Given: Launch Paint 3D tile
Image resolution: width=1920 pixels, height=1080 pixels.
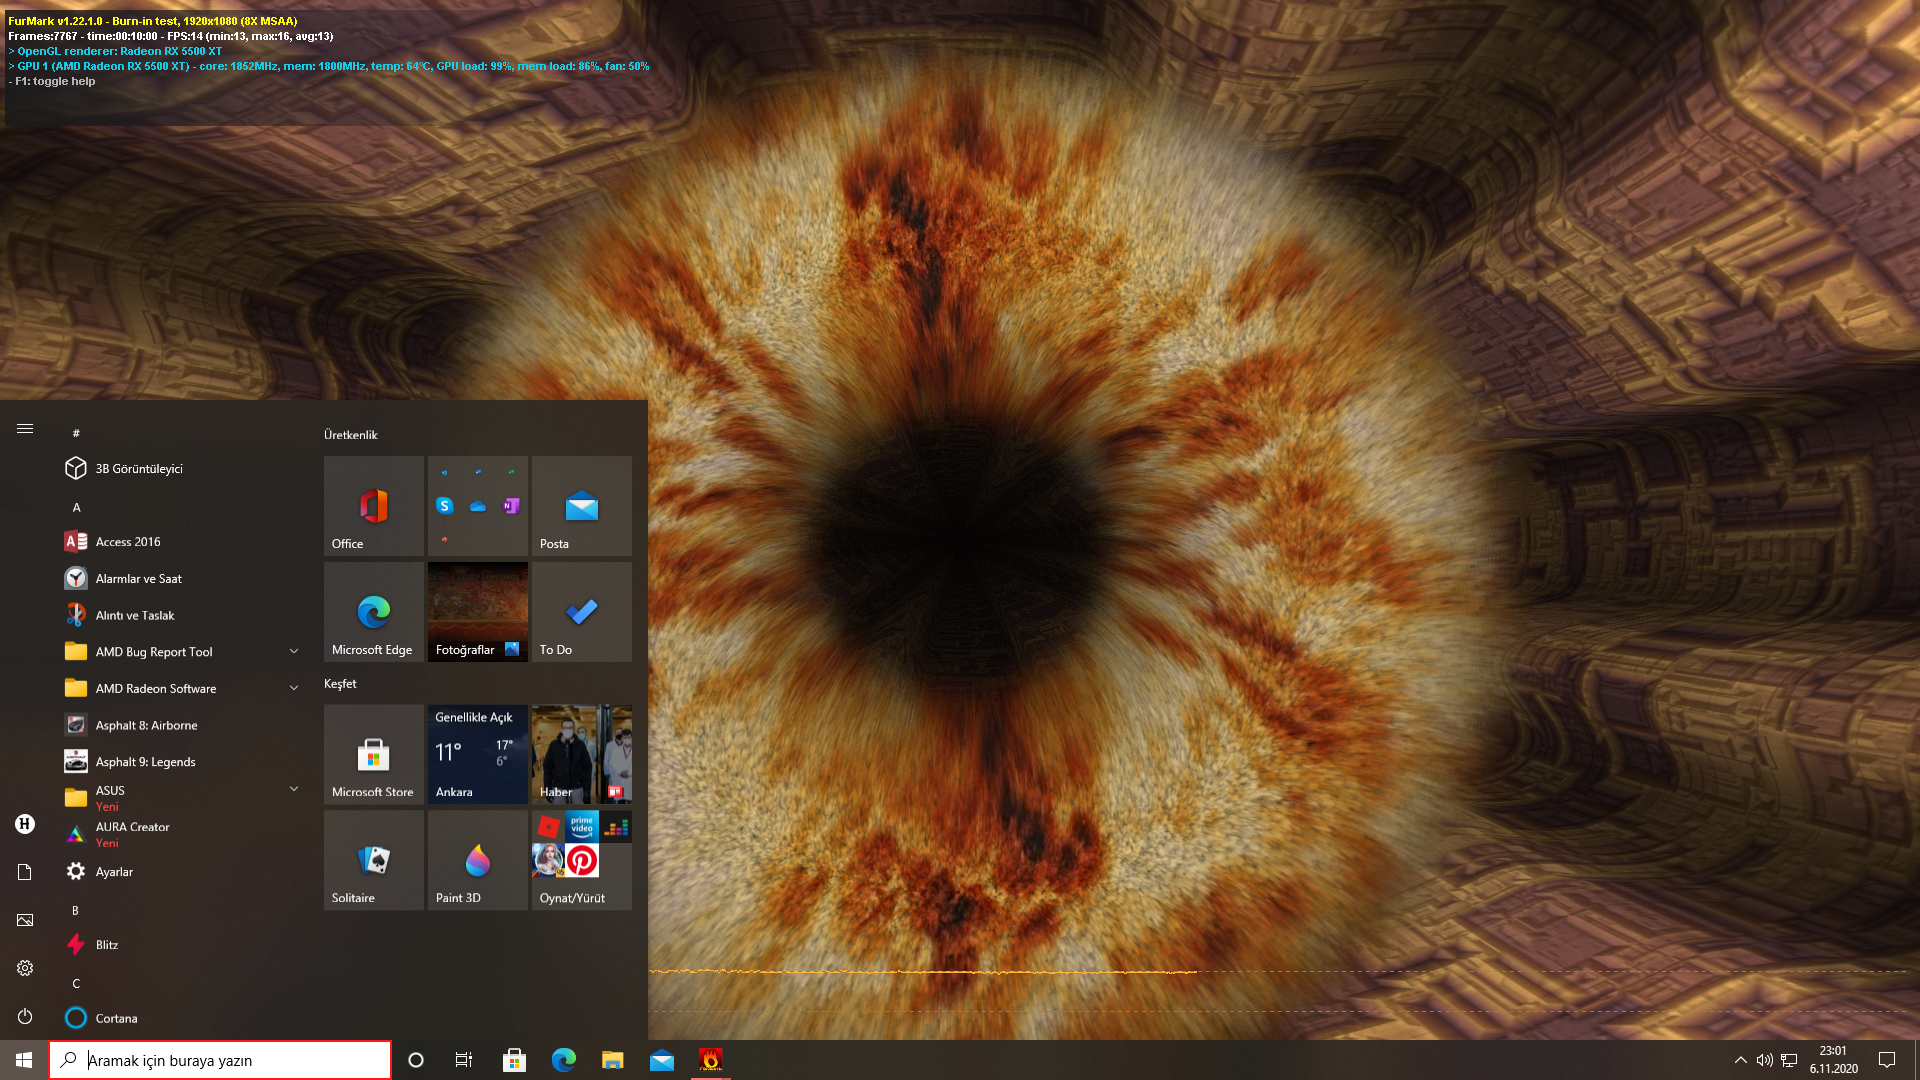Looking at the screenshot, I should [477, 860].
